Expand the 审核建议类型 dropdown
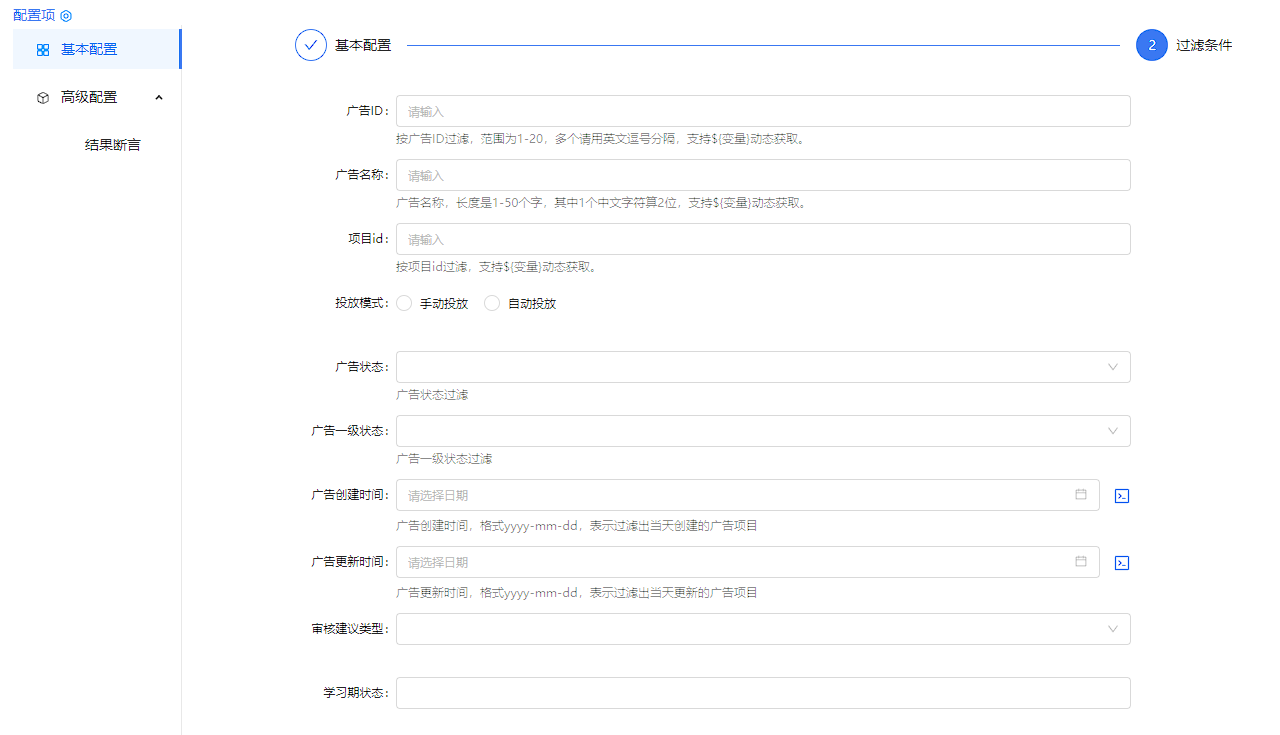The width and height of the screenshot is (1280, 735). [x=762, y=629]
